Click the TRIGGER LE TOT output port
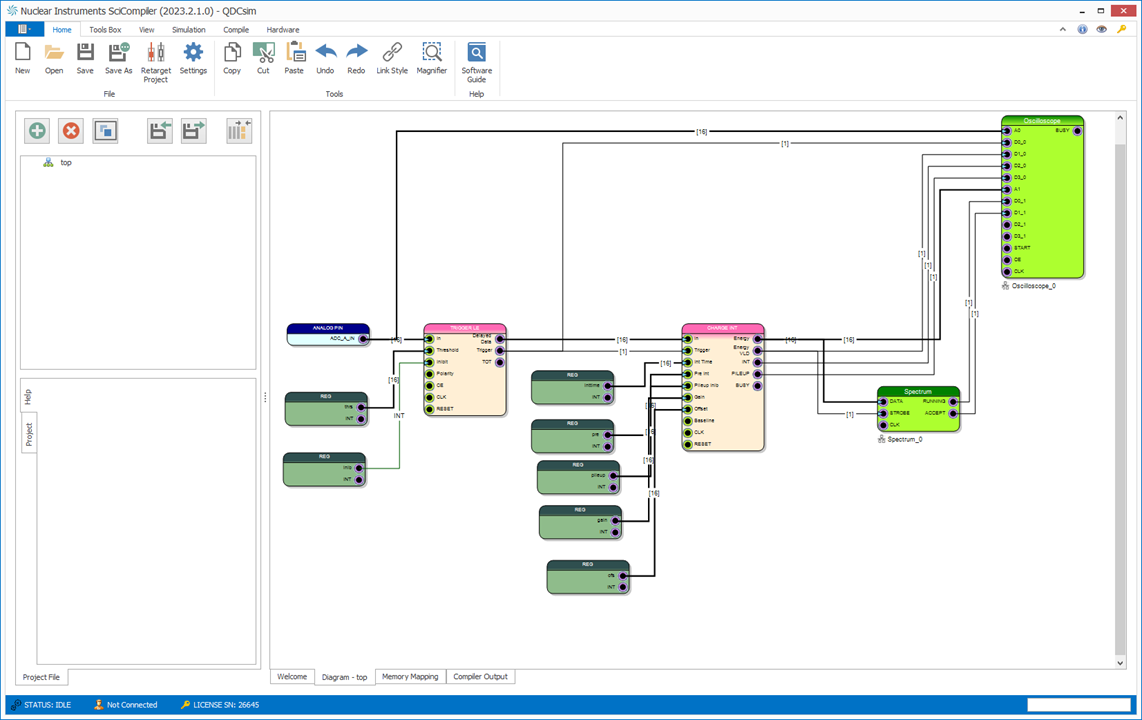Viewport: 1142px width, 720px height. 500,363
